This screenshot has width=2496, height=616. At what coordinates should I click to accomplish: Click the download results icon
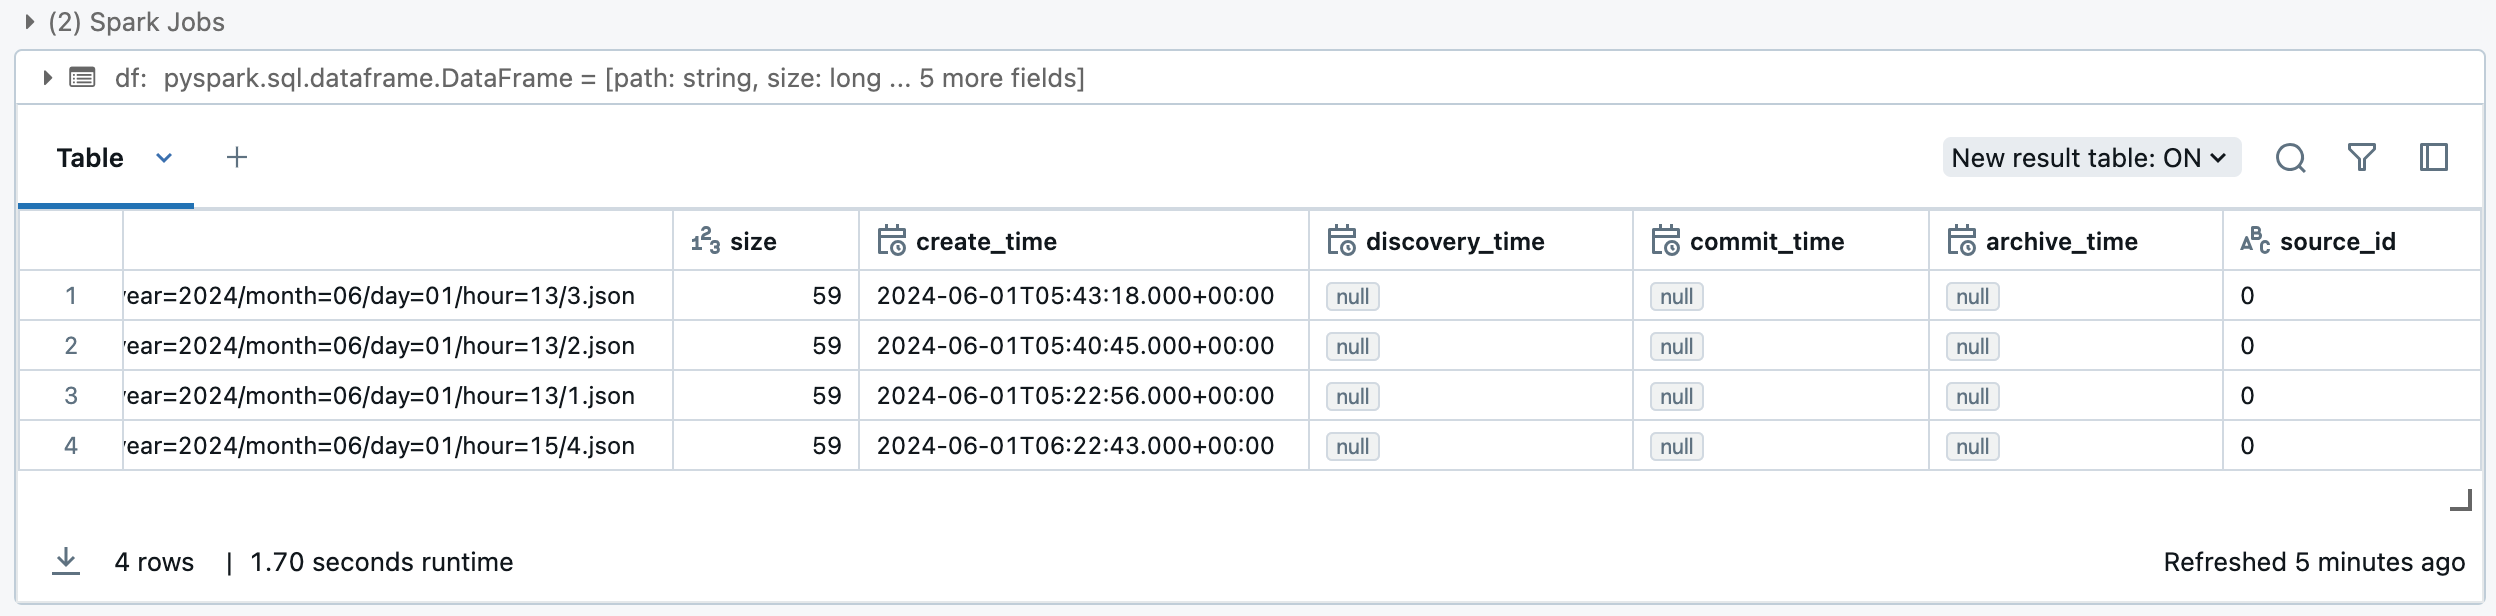[x=65, y=561]
